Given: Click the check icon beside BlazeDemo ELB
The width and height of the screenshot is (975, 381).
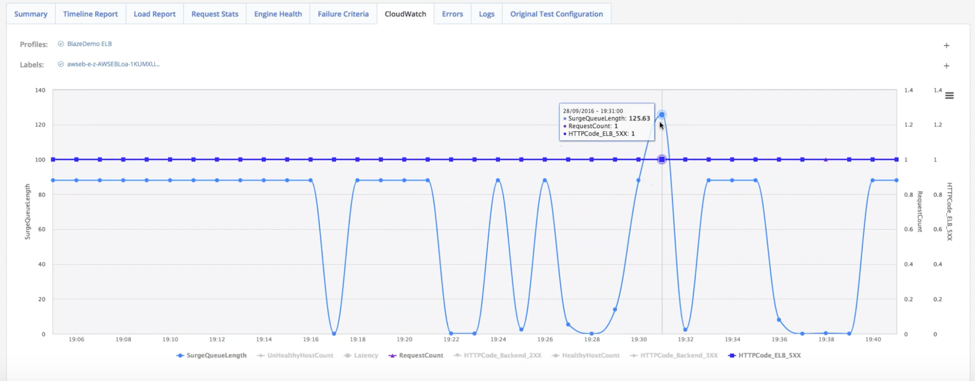Looking at the screenshot, I should pyautogui.click(x=61, y=44).
